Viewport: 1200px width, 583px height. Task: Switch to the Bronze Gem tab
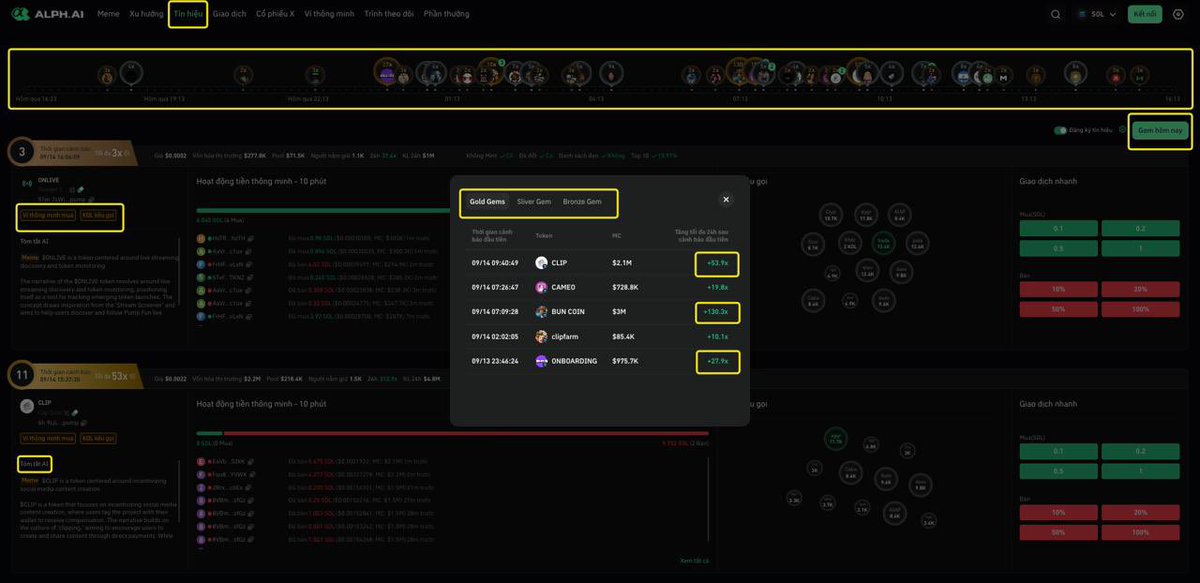pyautogui.click(x=582, y=201)
